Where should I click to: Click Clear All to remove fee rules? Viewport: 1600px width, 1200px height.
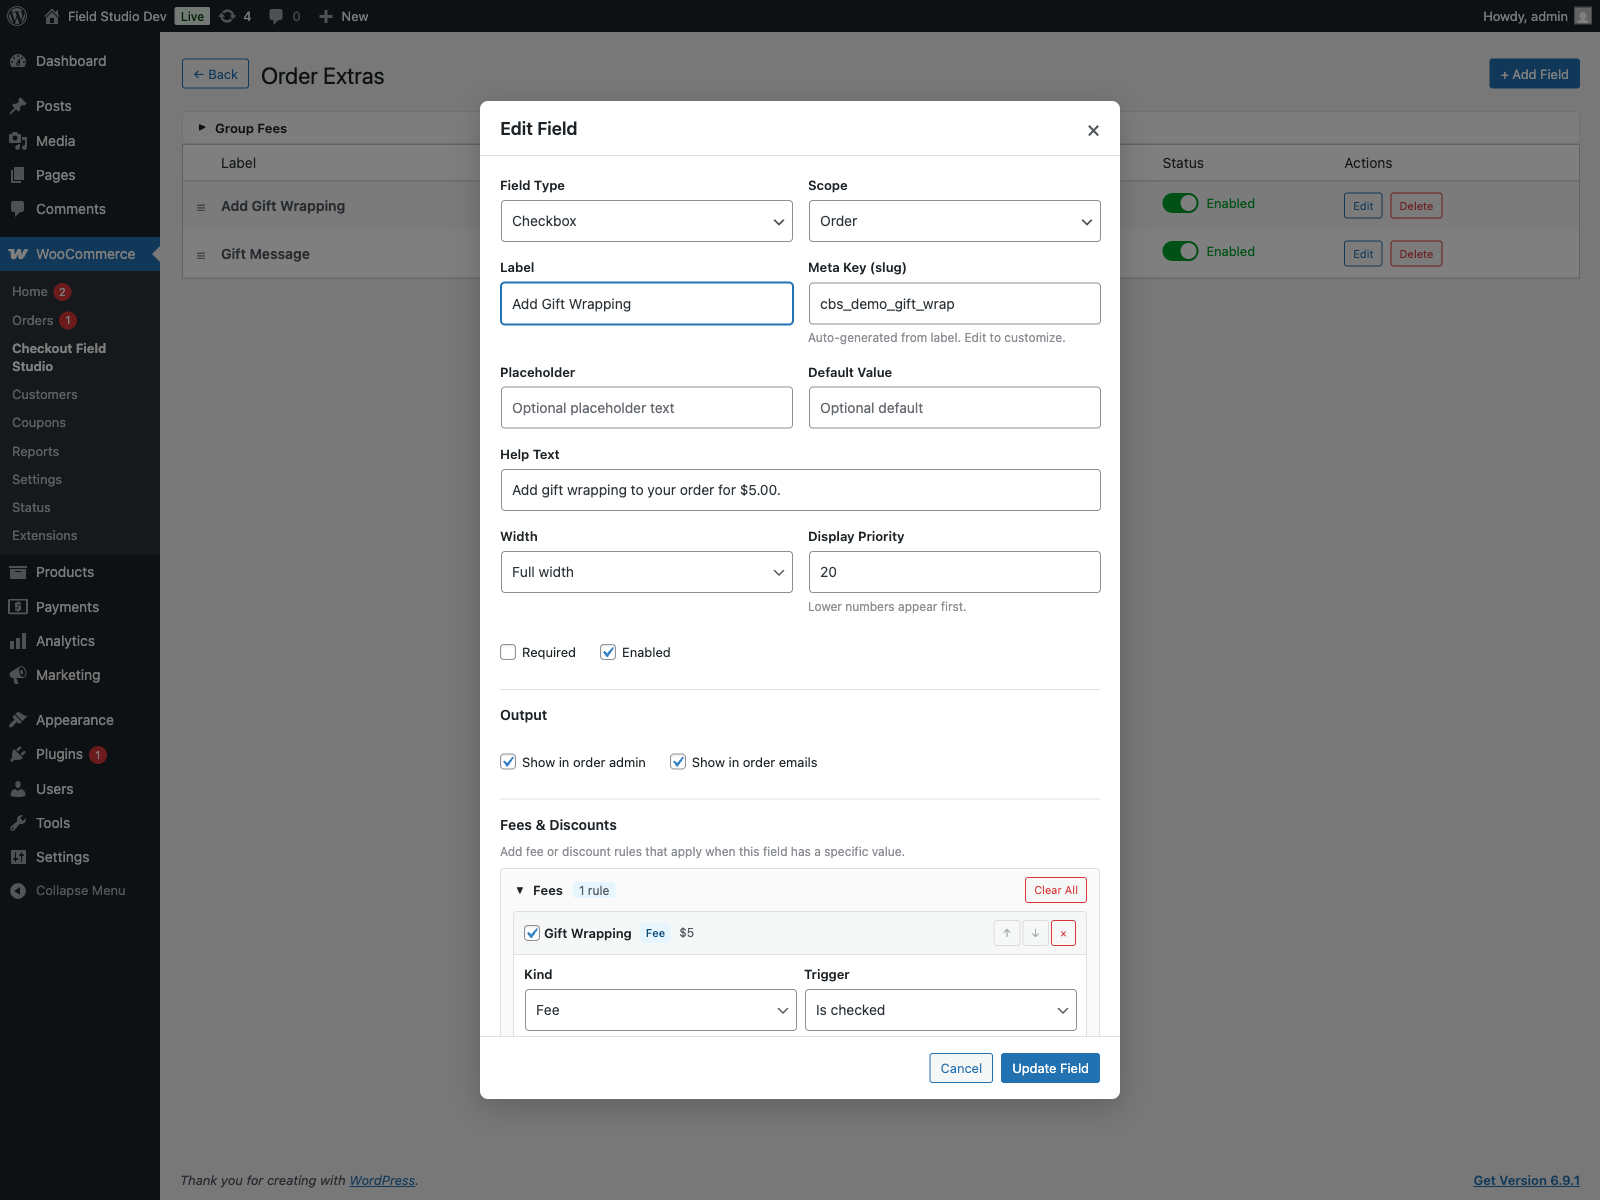click(x=1055, y=889)
